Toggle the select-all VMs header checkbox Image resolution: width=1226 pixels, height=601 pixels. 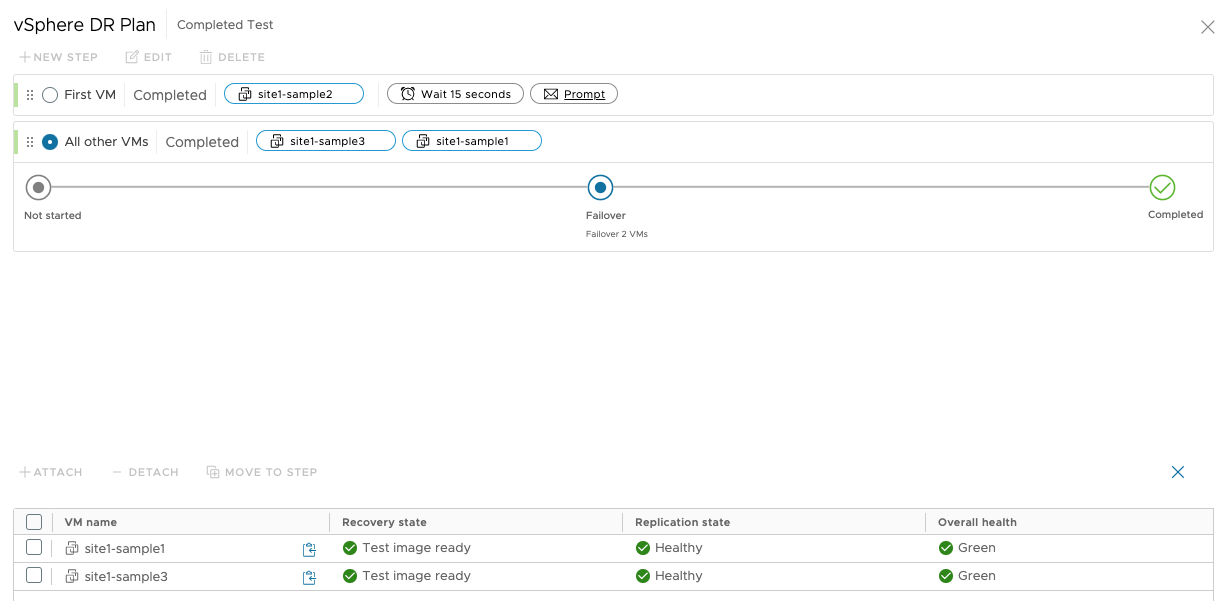pos(34,522)
